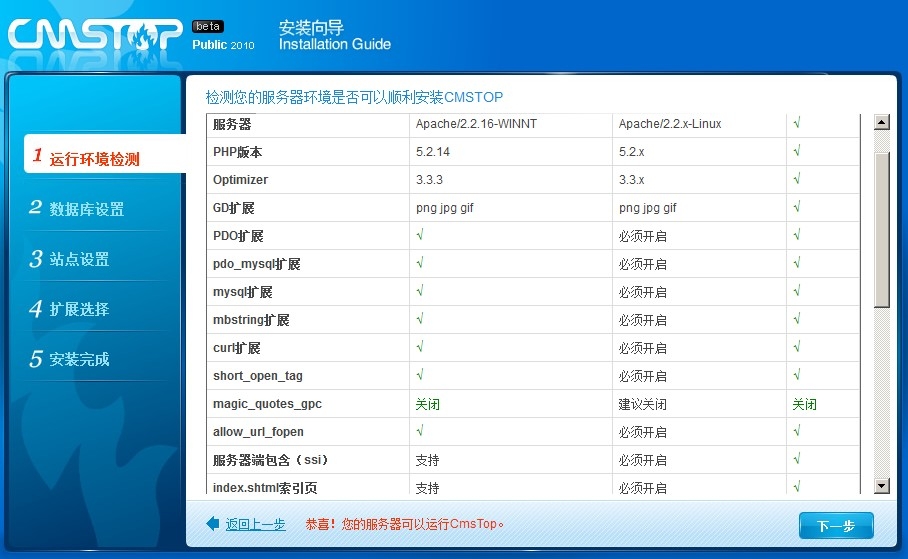The height and width of the screenshot is (559, 908).
Task: Click the Optimizer row label
Action: click(240, 180)
